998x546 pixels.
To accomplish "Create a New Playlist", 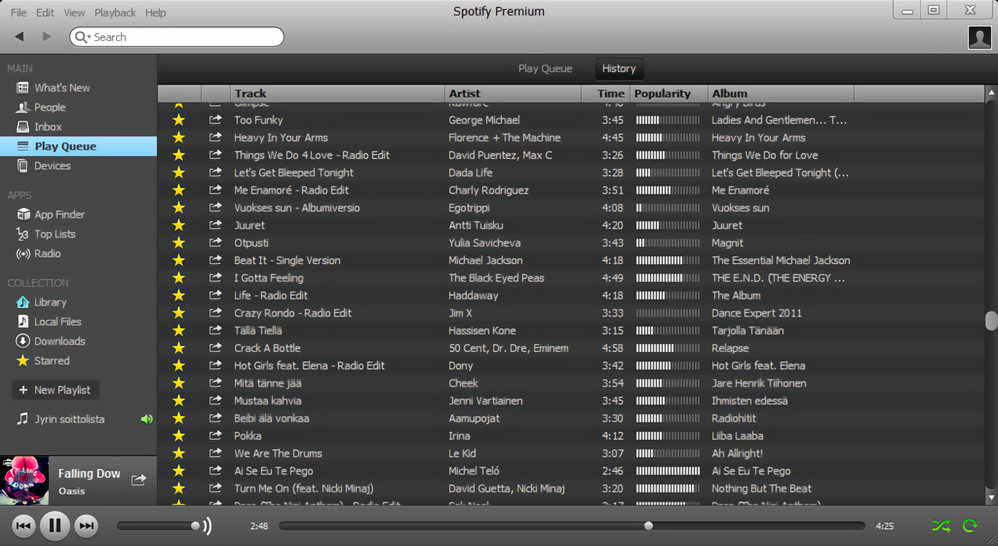I will pyautogui.click(x=55, y=390).
